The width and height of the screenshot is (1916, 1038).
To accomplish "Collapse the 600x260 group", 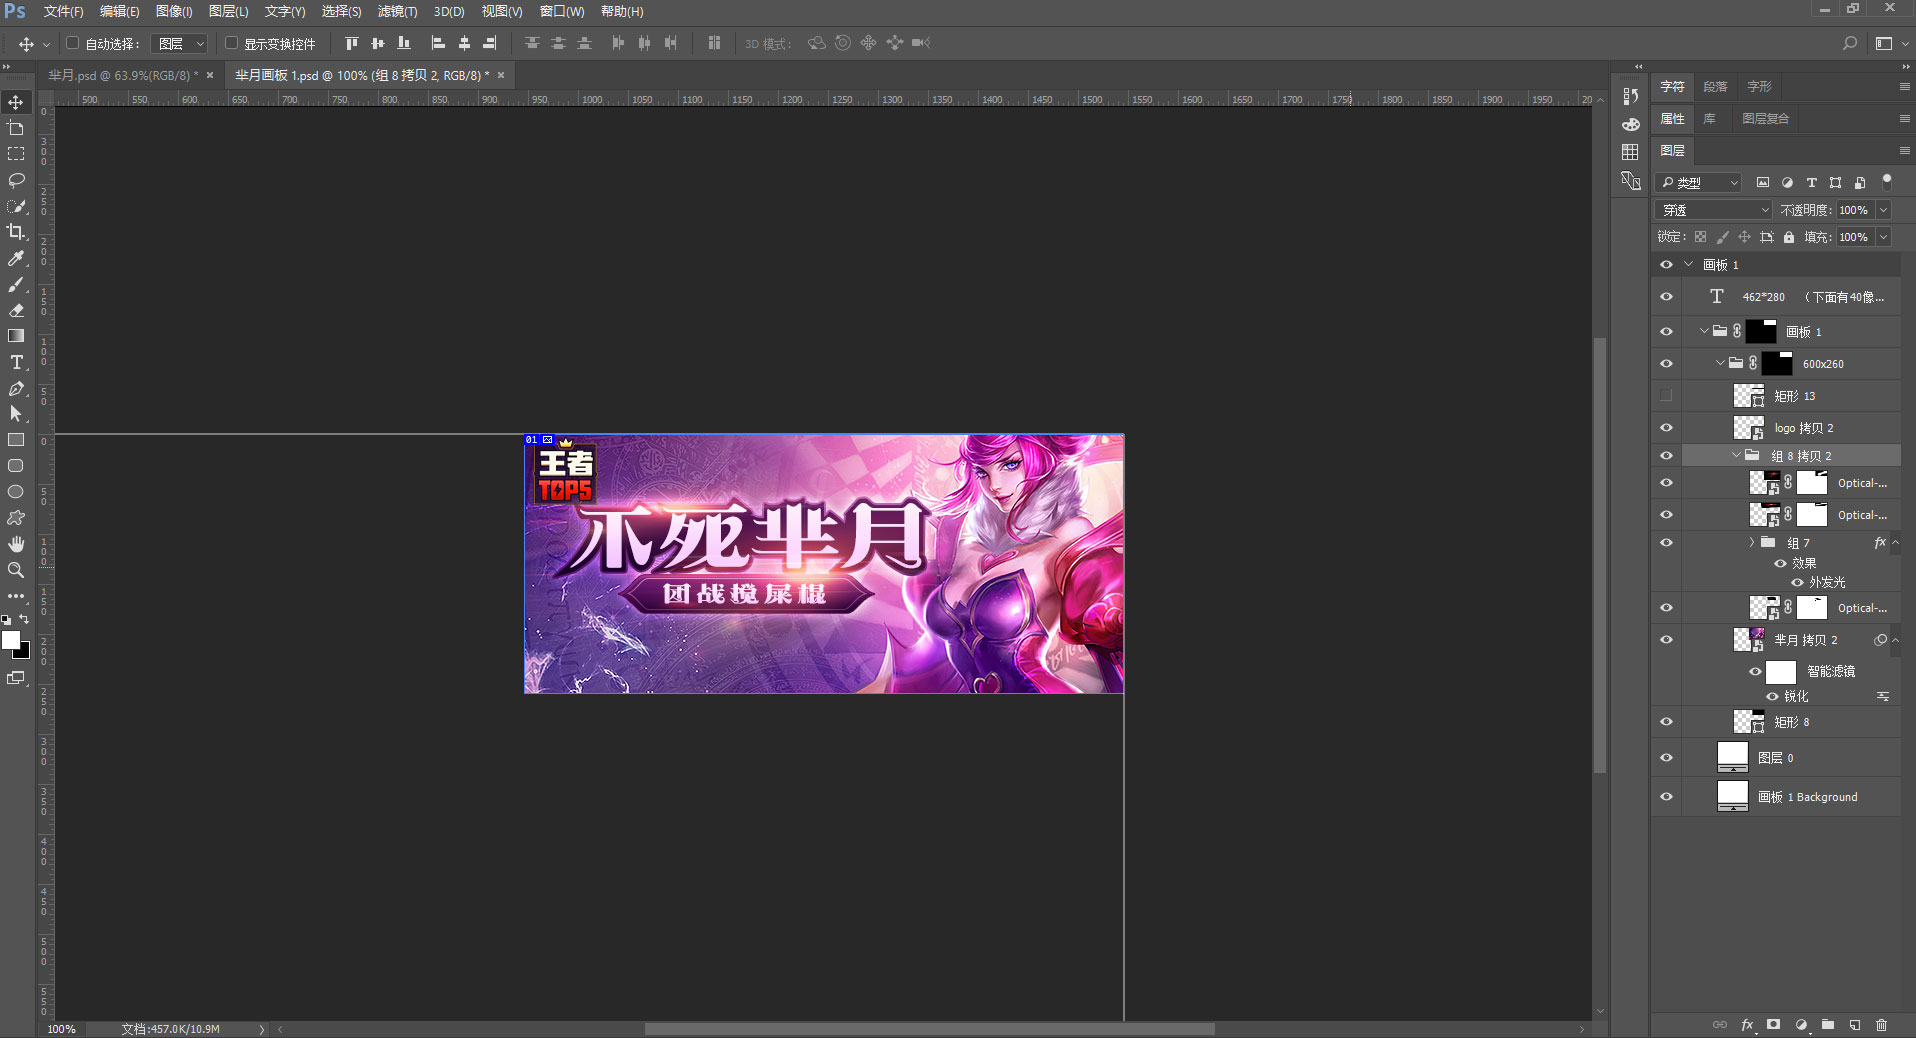I will click(x=1720, y=363).
